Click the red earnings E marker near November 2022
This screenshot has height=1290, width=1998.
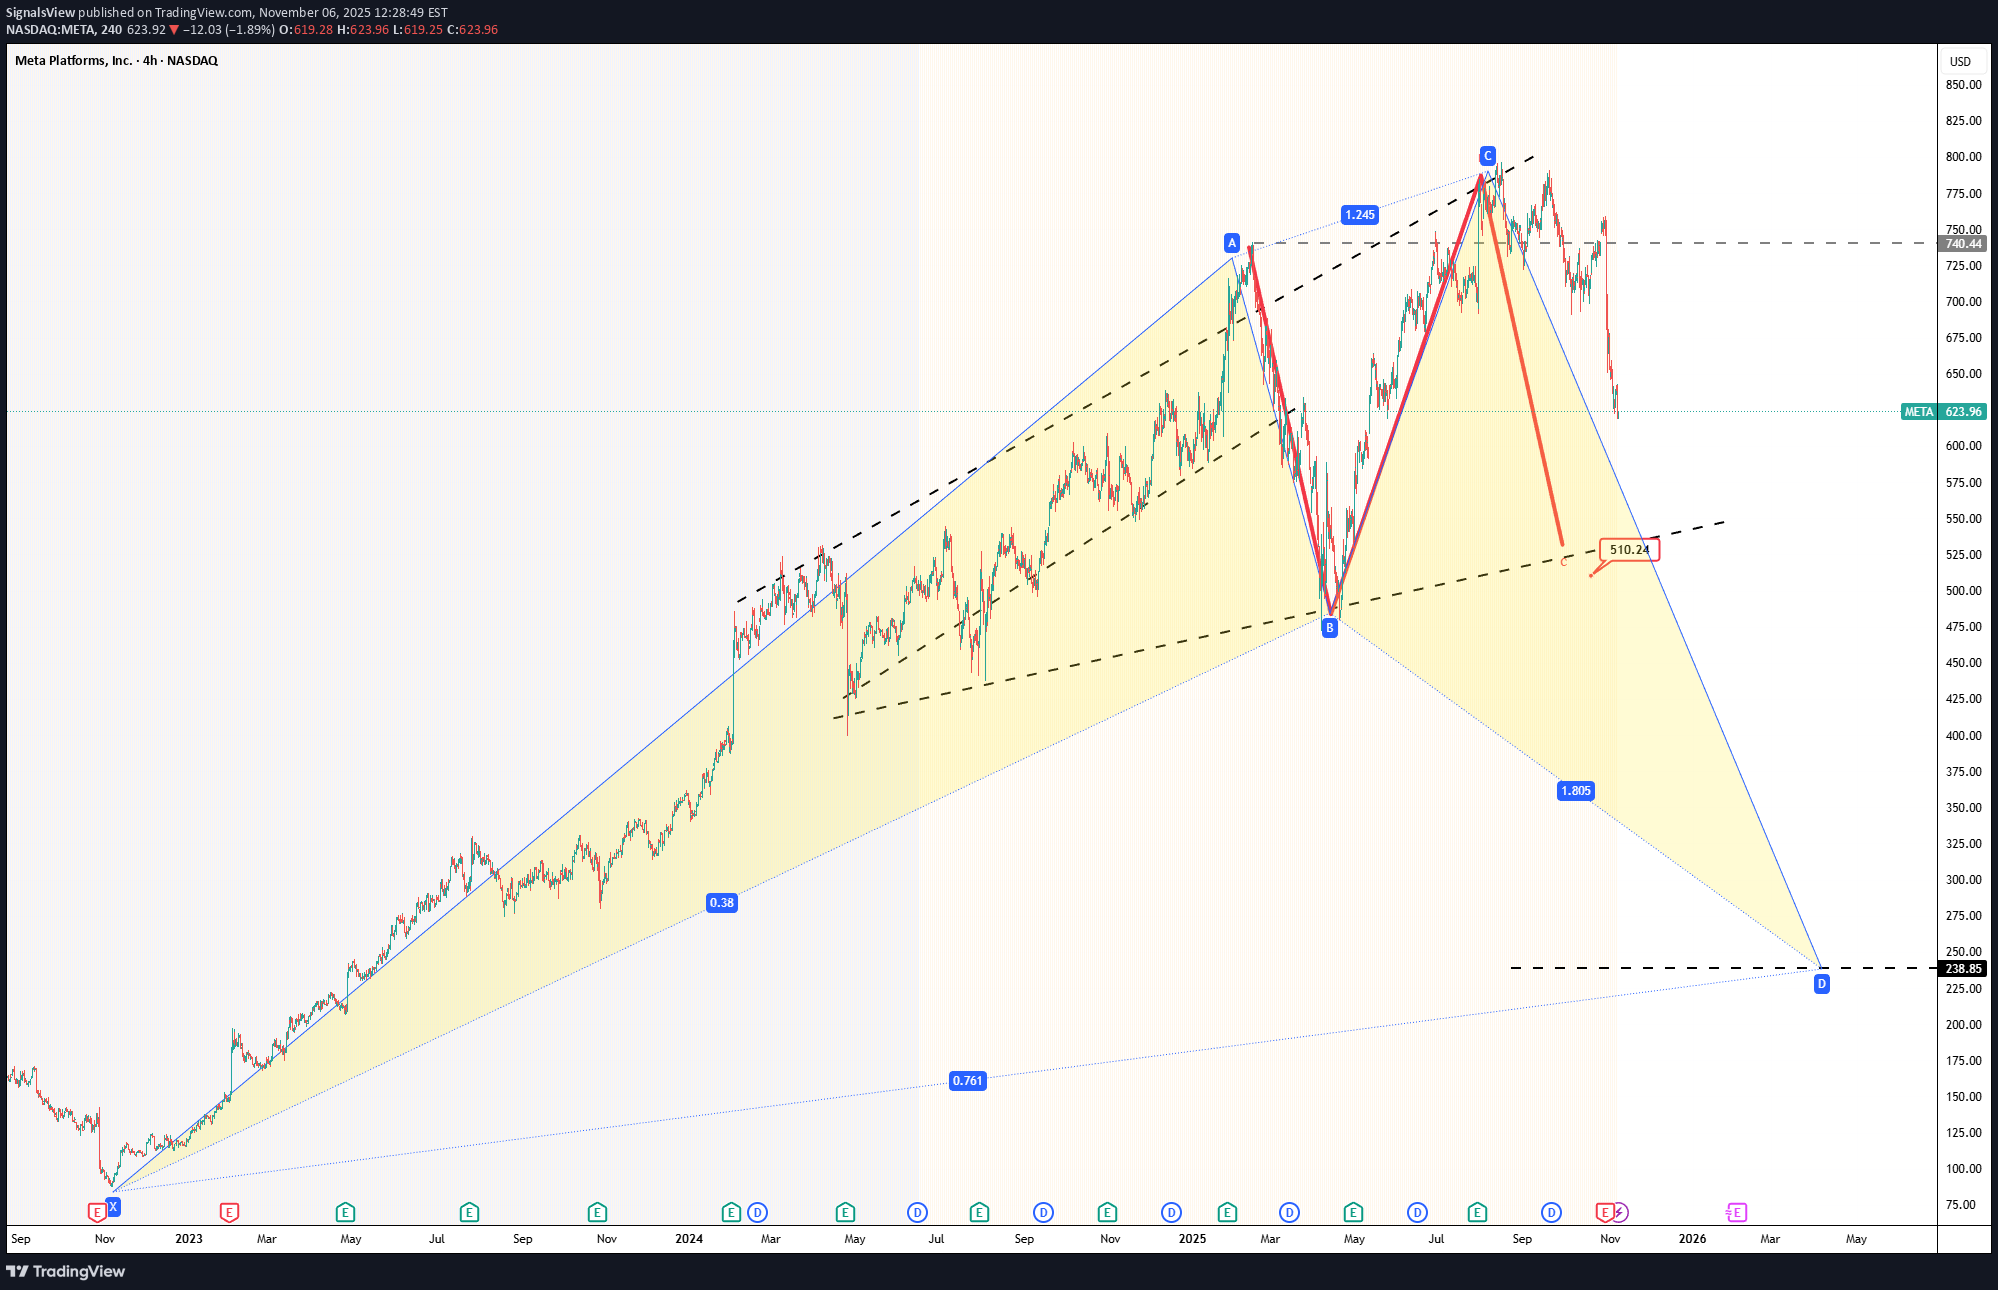coord(96,1212)
